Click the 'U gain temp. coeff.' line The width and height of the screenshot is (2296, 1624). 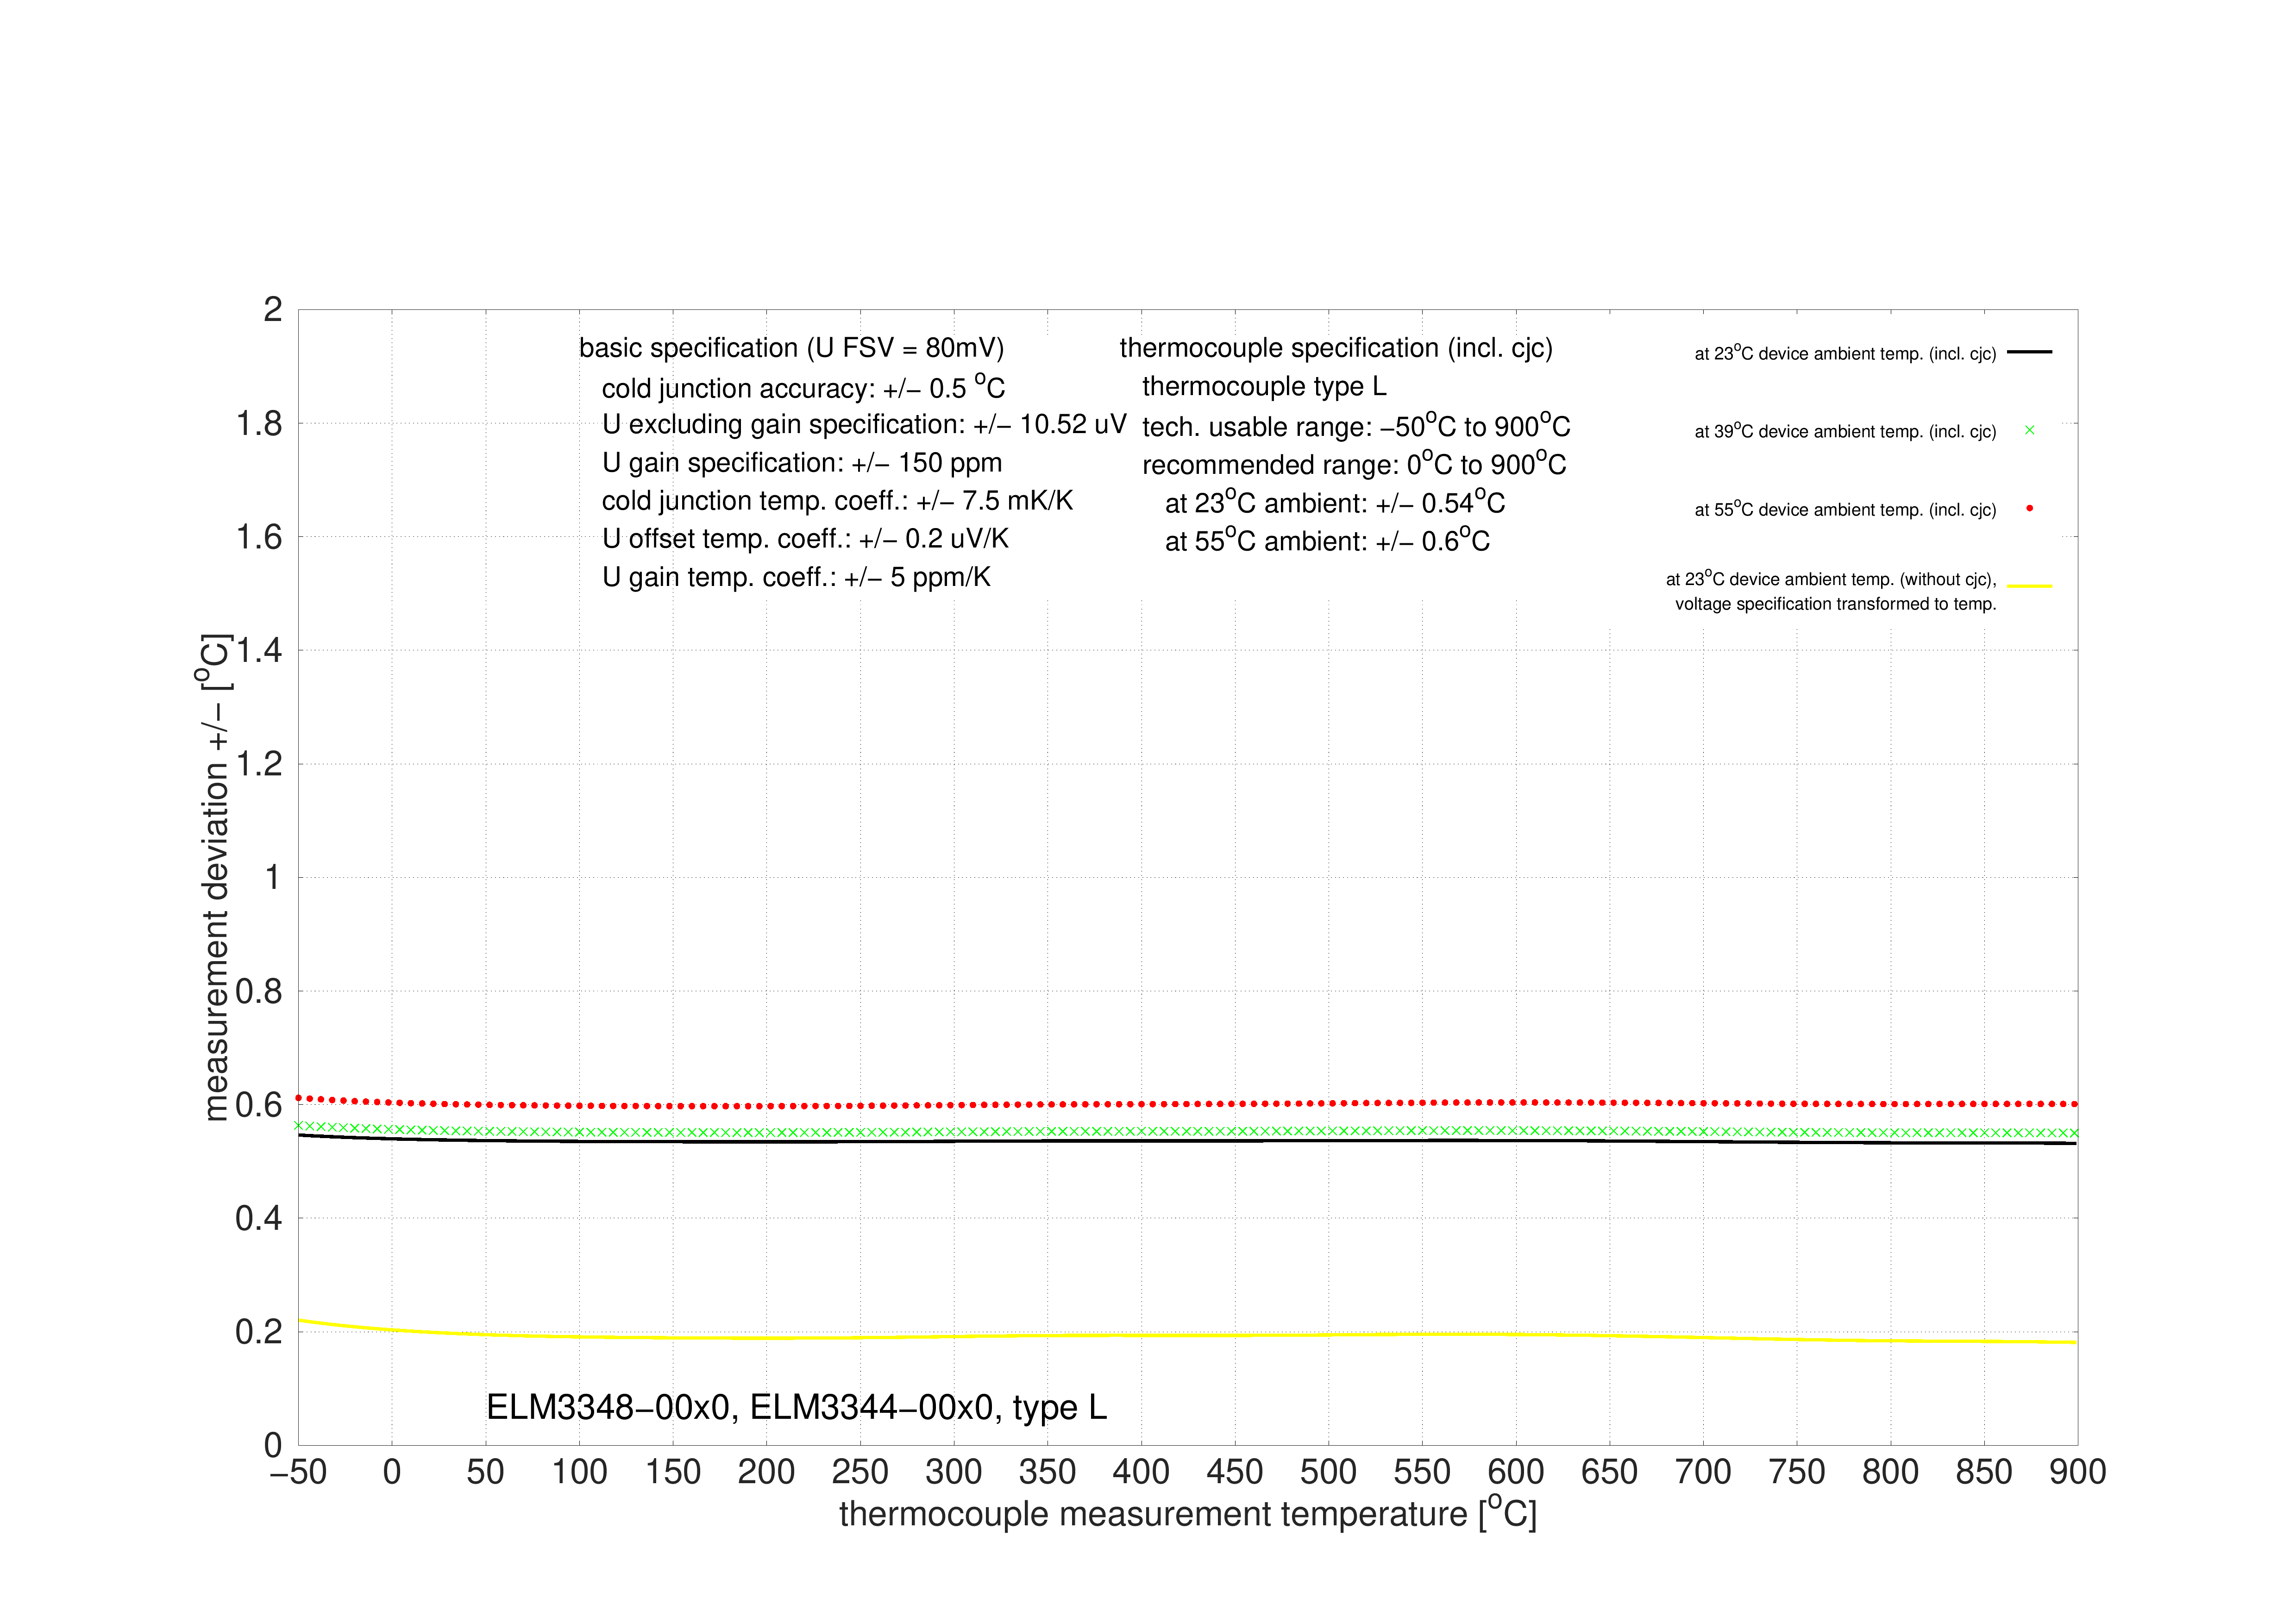pyautogui.click(x=796, y=577)
